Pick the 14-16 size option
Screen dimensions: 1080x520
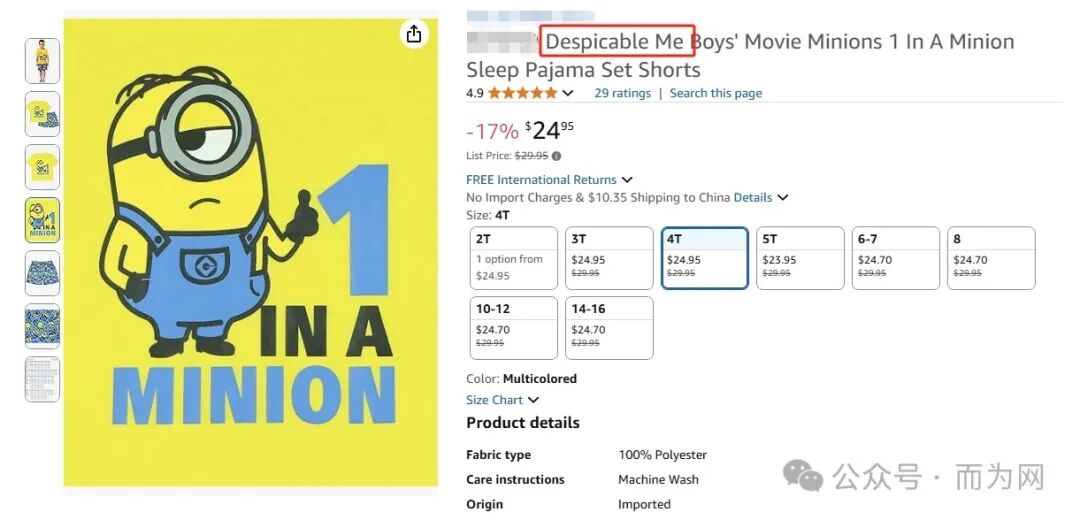coord(609,328)
